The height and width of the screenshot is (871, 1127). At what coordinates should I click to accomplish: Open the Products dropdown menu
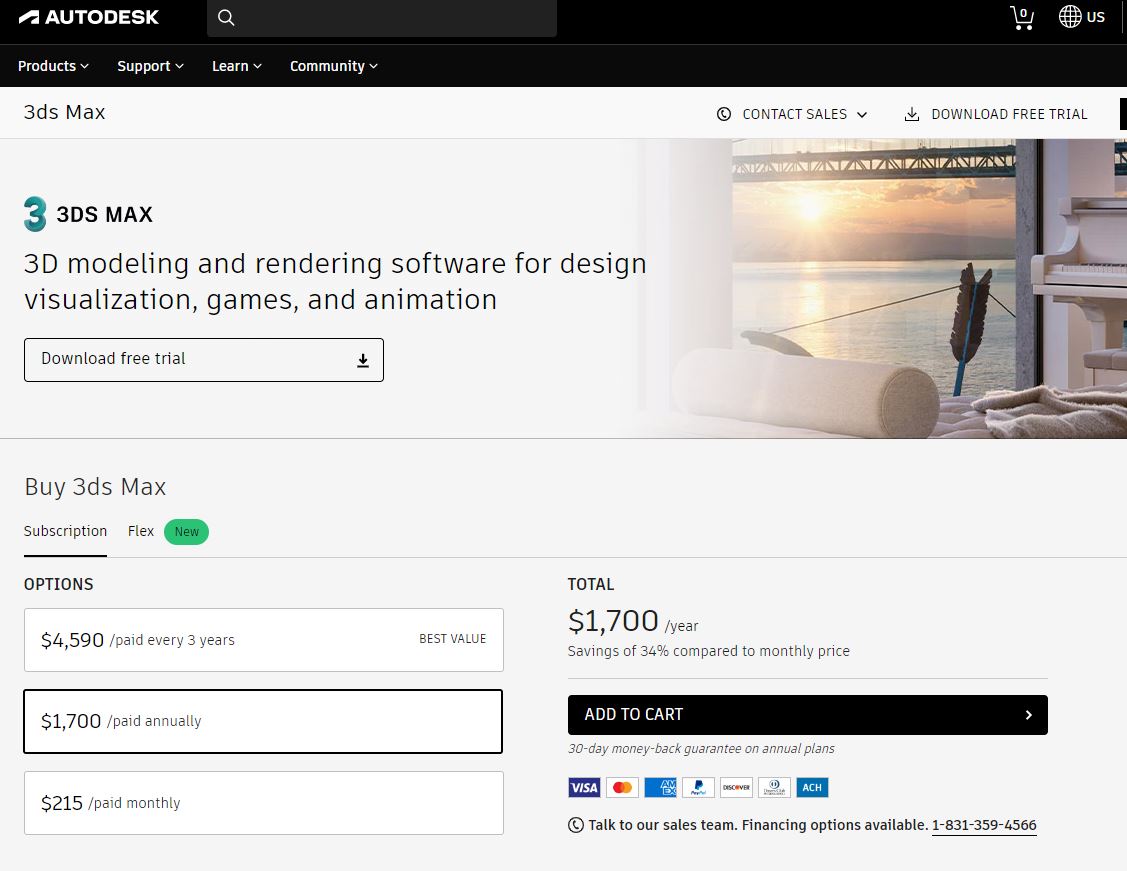pos(53,66)
